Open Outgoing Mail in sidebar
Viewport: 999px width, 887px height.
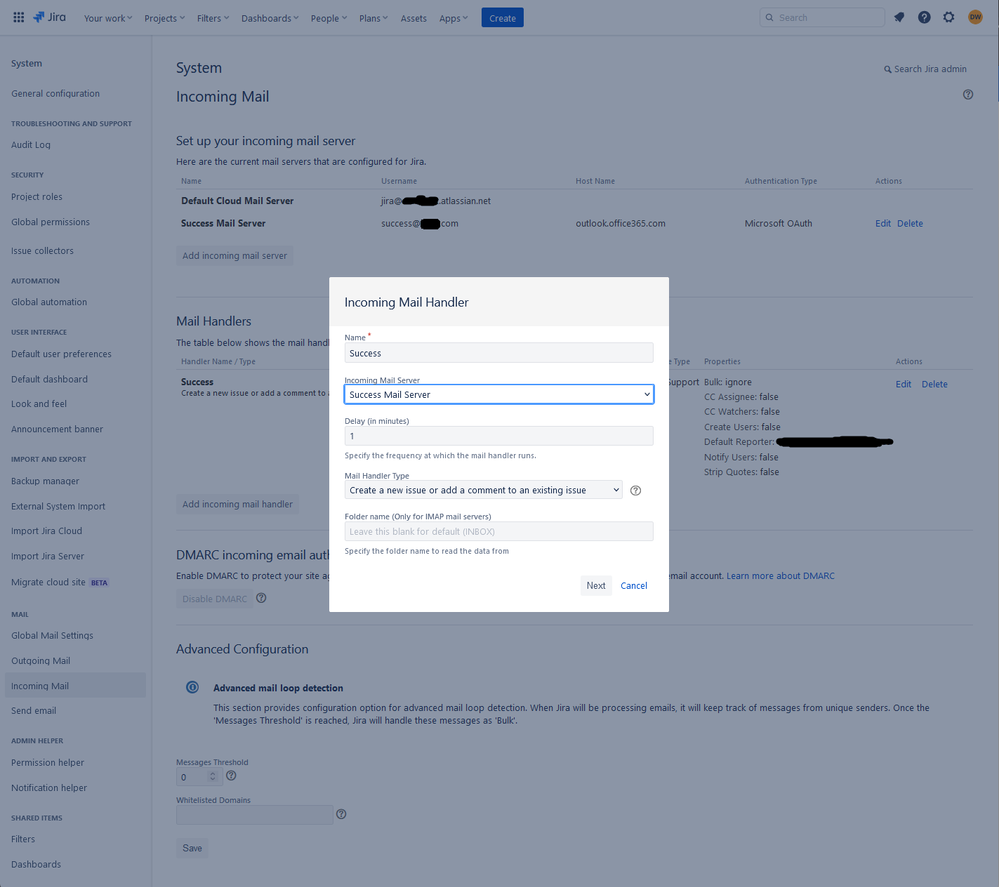click(x=41, y=660)
